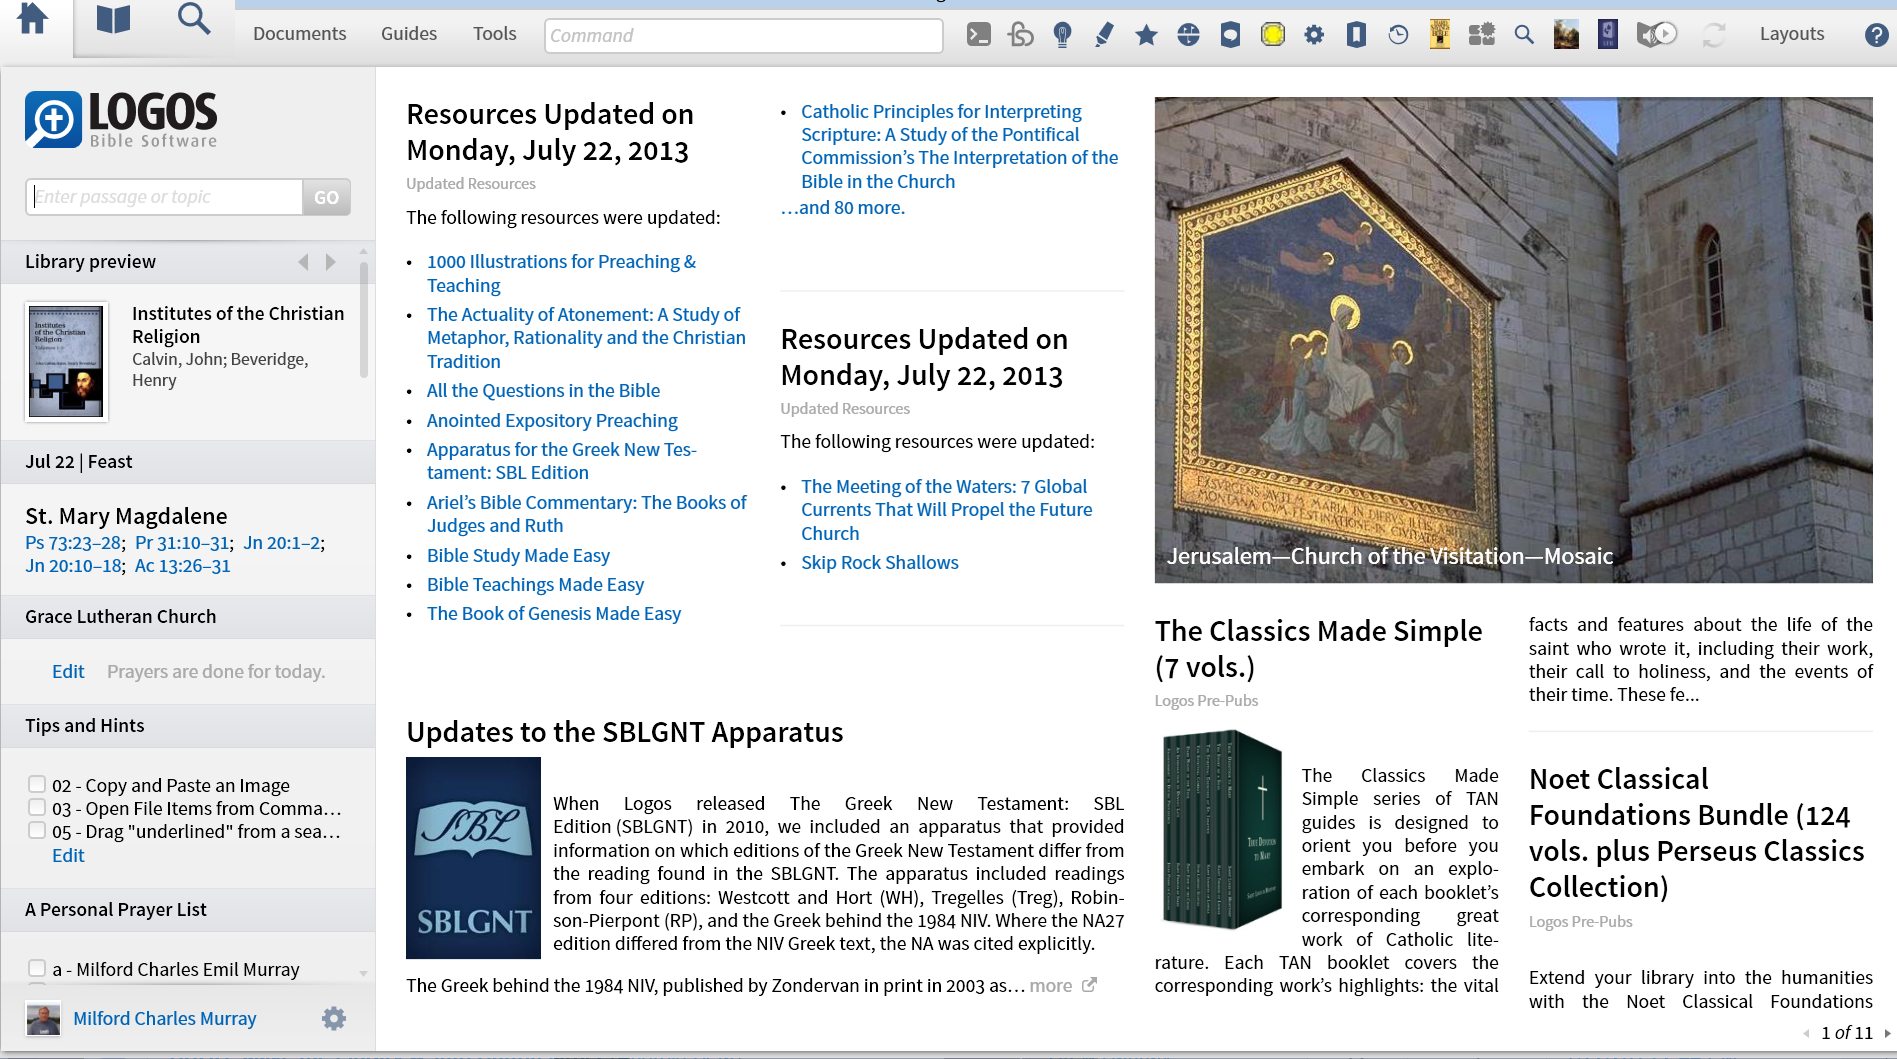Open the Ps 73:23–28 reading
Image resolution: width=1897 pixels, height=1059 pixels.
click(73, 543)
